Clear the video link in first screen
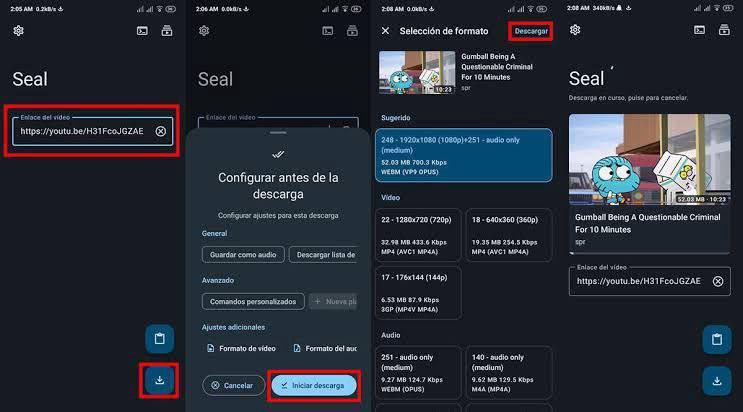The image size is (743, 412). [161, 131]
